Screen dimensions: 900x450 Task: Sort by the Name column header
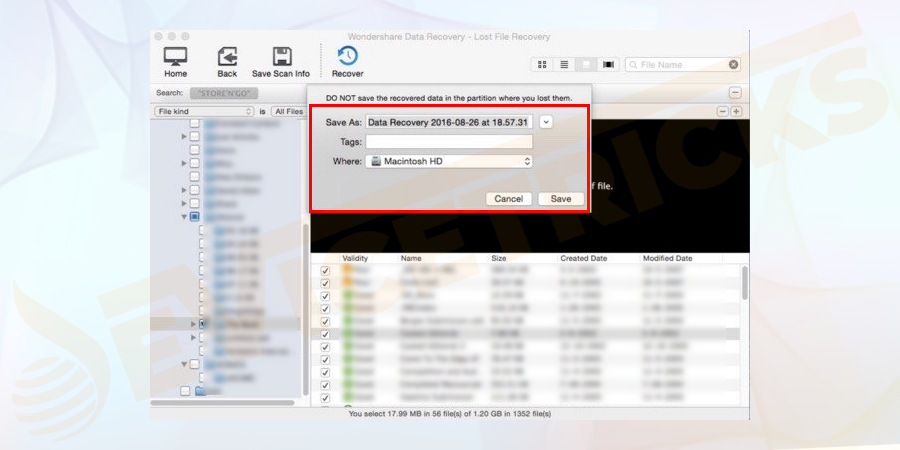click(411, 258)
